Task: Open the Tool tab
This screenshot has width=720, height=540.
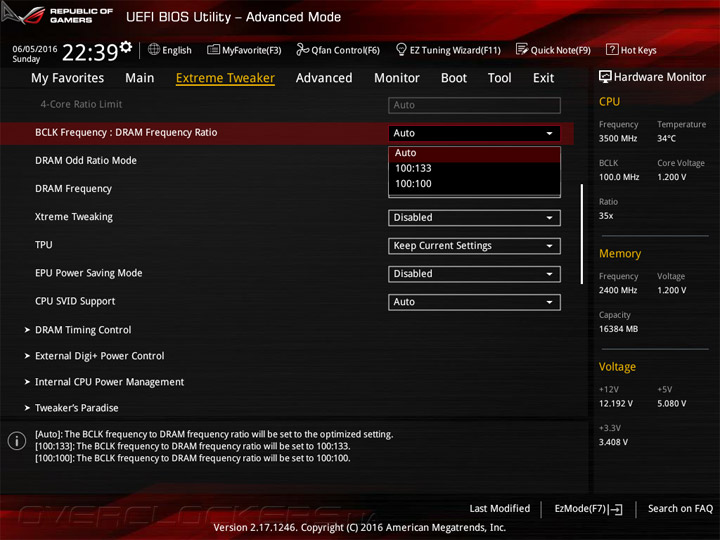Action: point(500,78)
